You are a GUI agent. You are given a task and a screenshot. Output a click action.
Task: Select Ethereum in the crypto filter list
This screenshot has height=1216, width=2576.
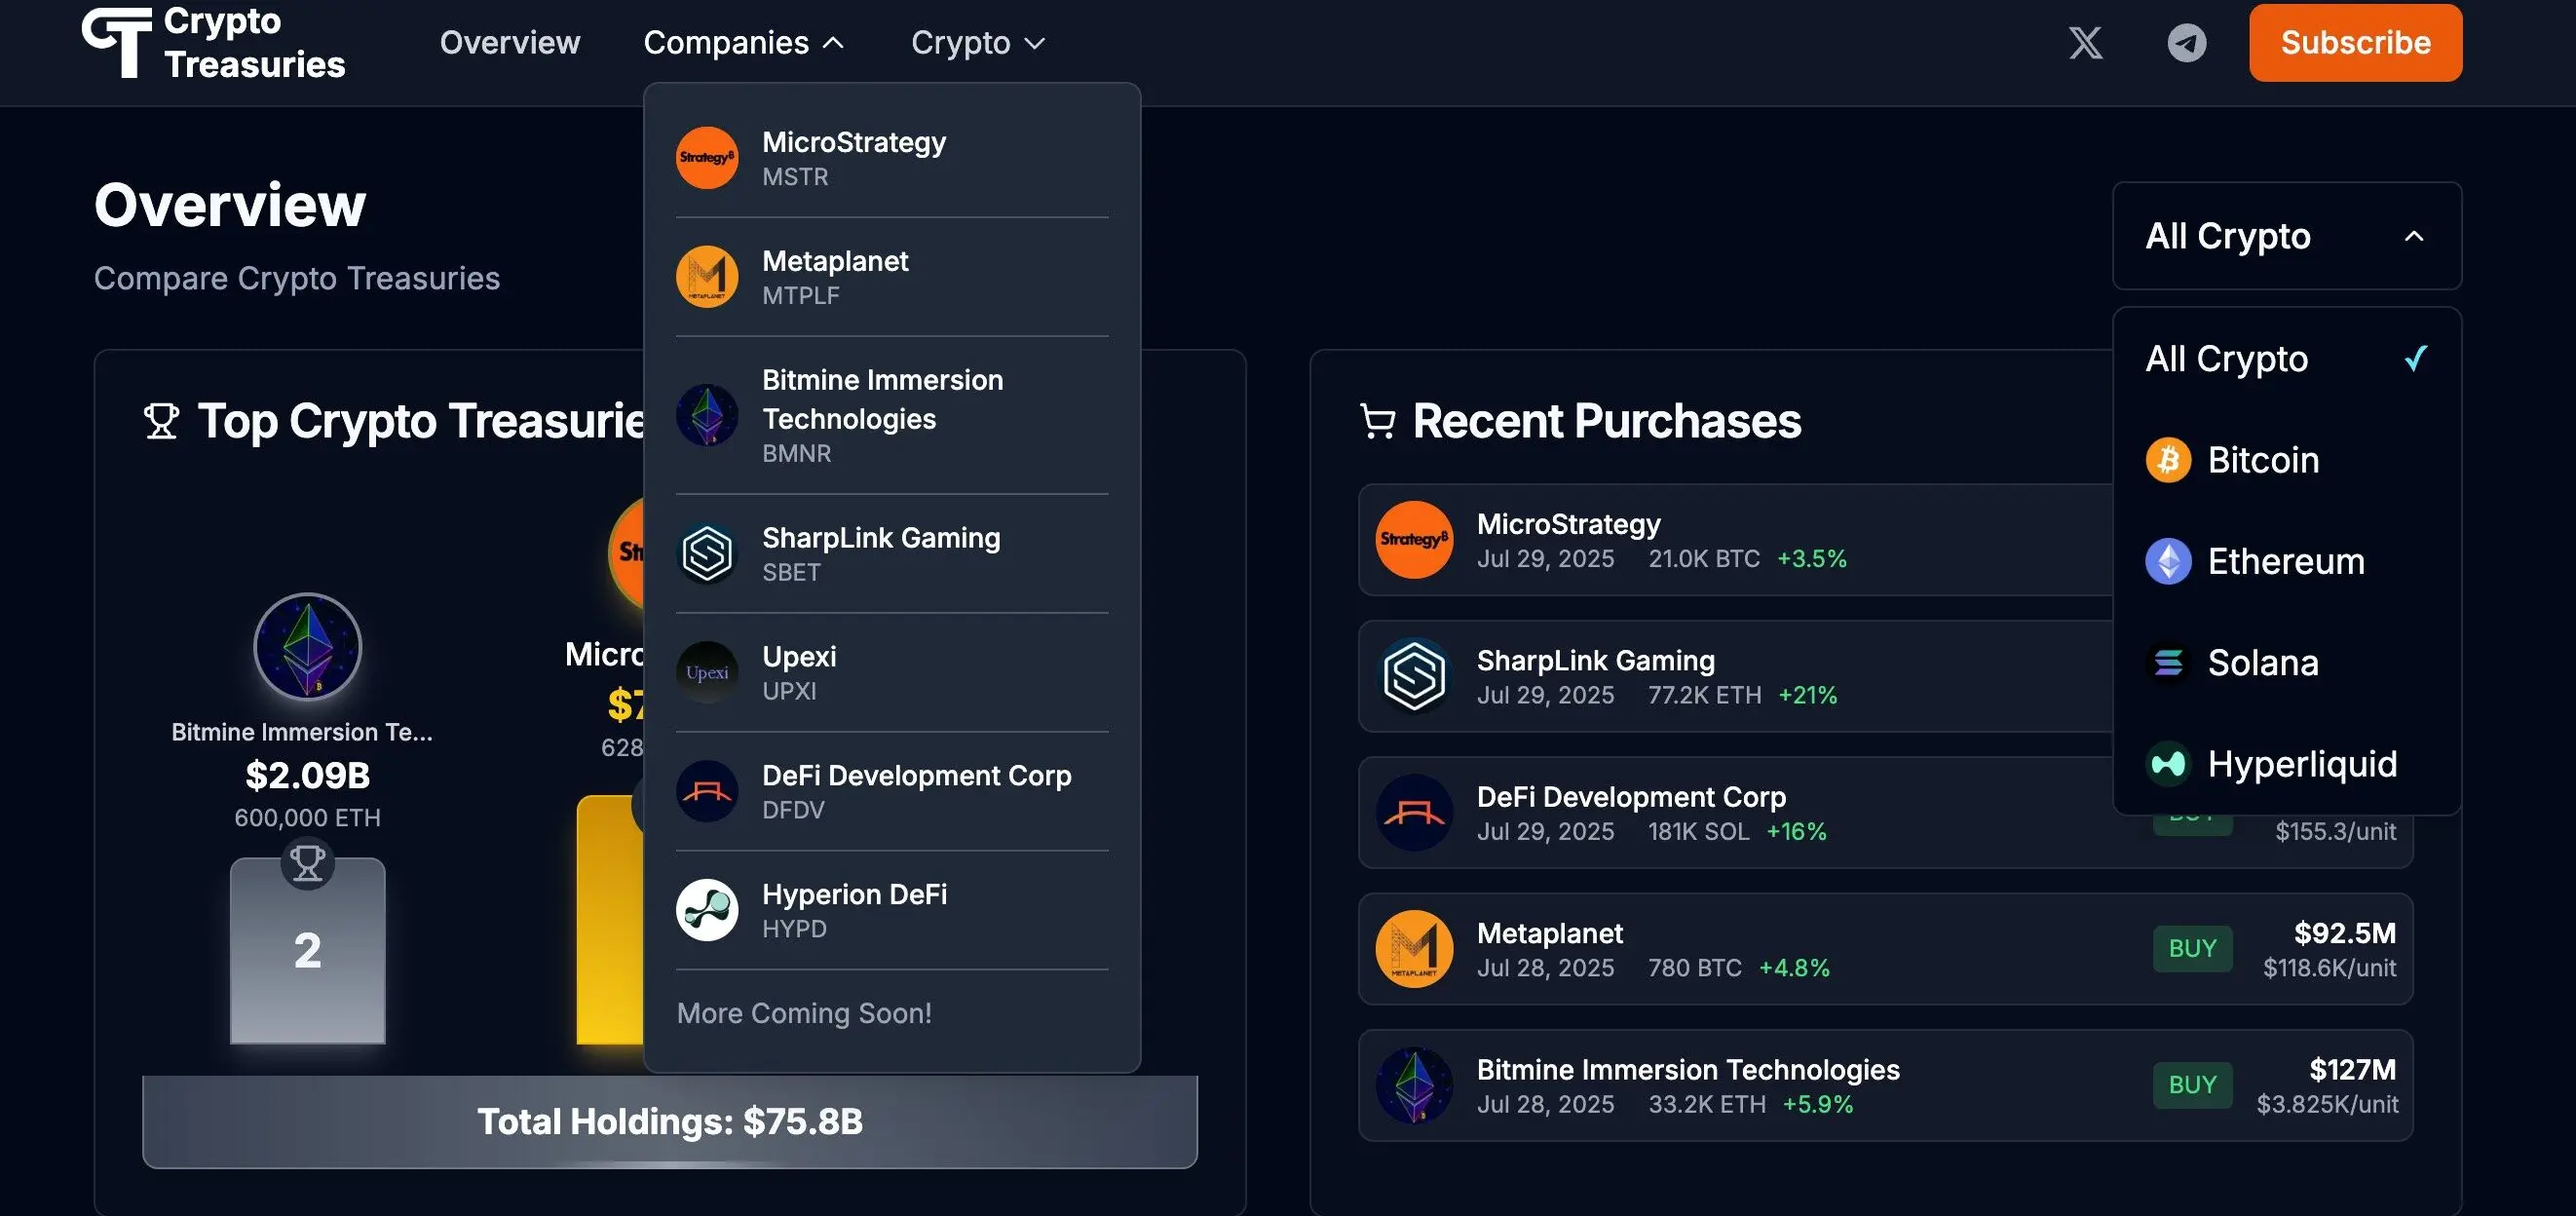[x=2285, y=561]
